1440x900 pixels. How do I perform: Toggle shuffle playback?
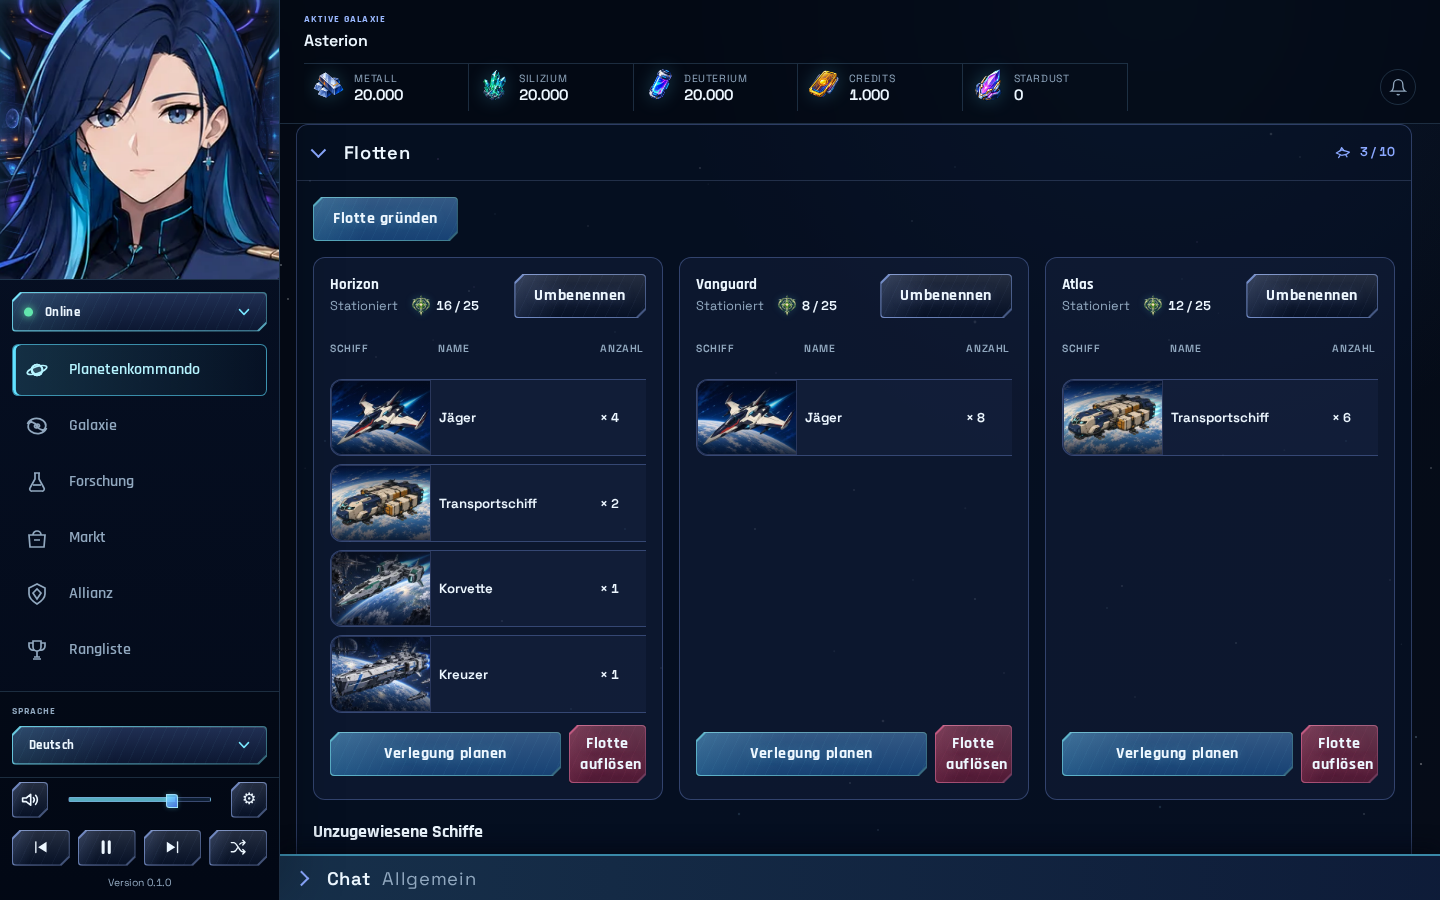coord(238,847)
